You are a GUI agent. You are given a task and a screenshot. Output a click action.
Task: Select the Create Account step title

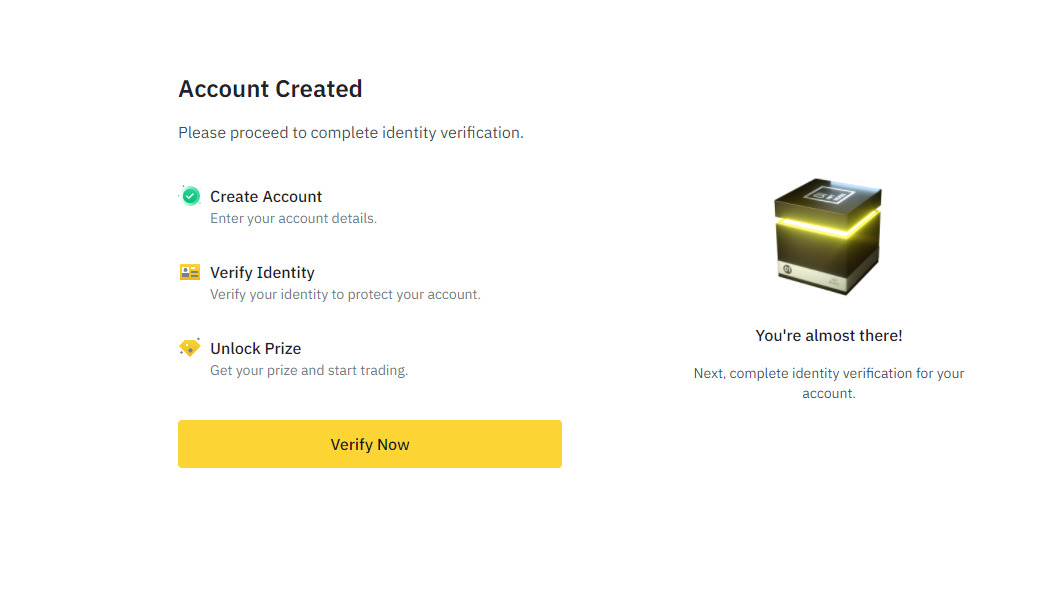[x=266, y=196]
